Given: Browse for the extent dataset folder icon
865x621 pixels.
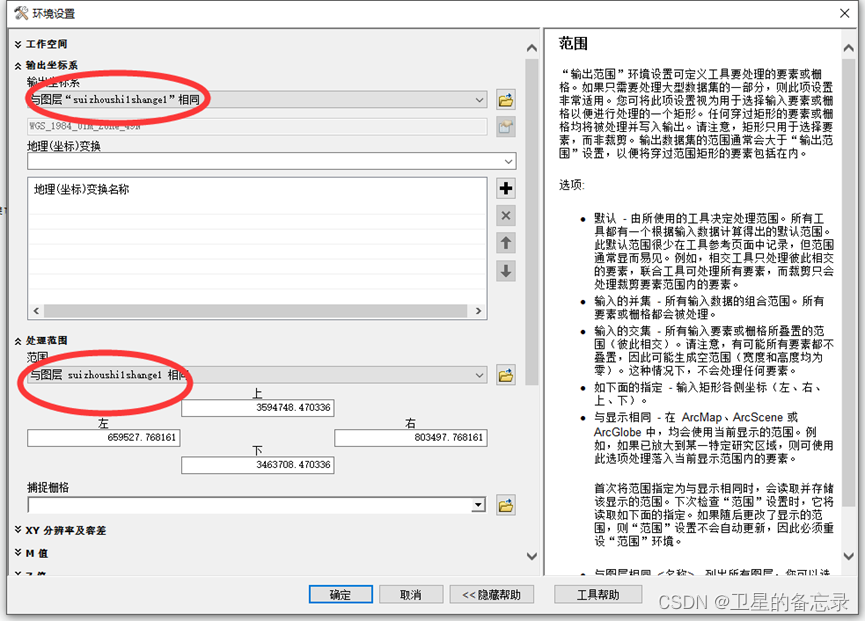Looking at the screenshot, I should [505, 376].
